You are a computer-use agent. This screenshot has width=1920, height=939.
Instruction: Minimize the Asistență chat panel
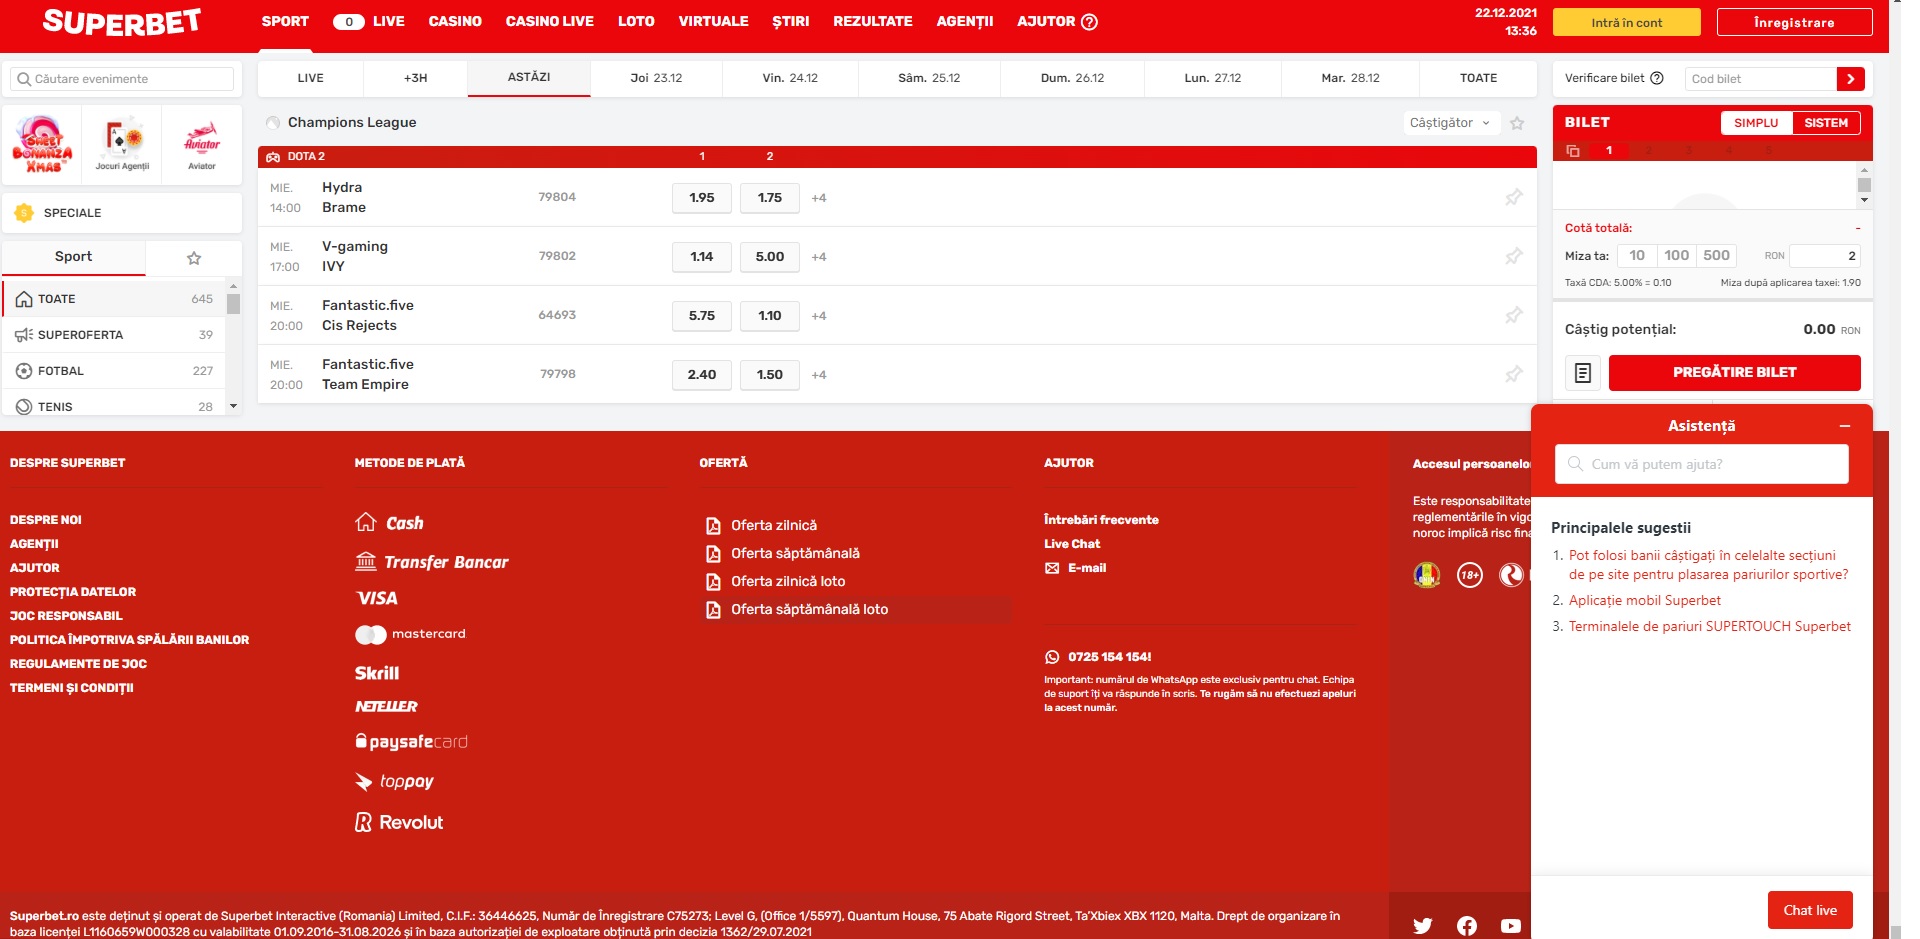(x=1845, y=426)
